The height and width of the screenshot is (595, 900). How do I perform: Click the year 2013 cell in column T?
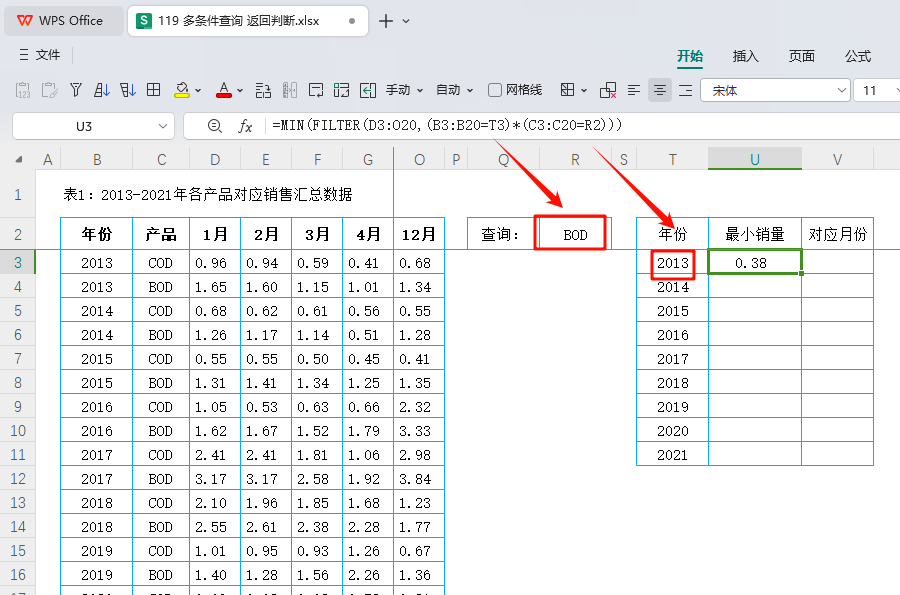[673, 262]
